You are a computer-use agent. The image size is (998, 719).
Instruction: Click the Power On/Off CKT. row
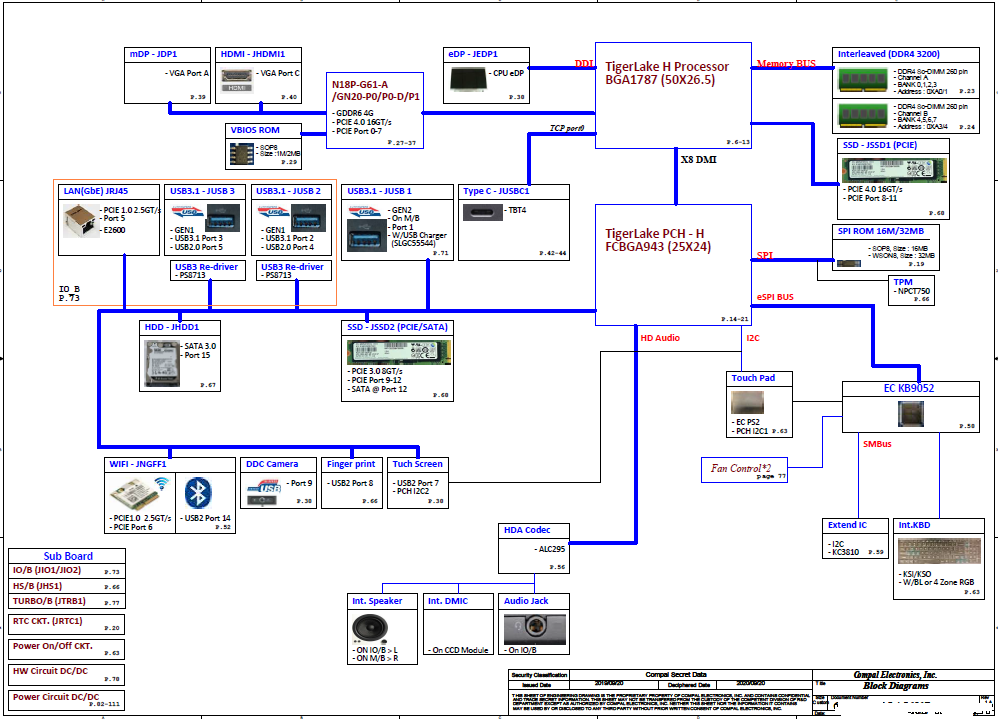tap(67, 649)
